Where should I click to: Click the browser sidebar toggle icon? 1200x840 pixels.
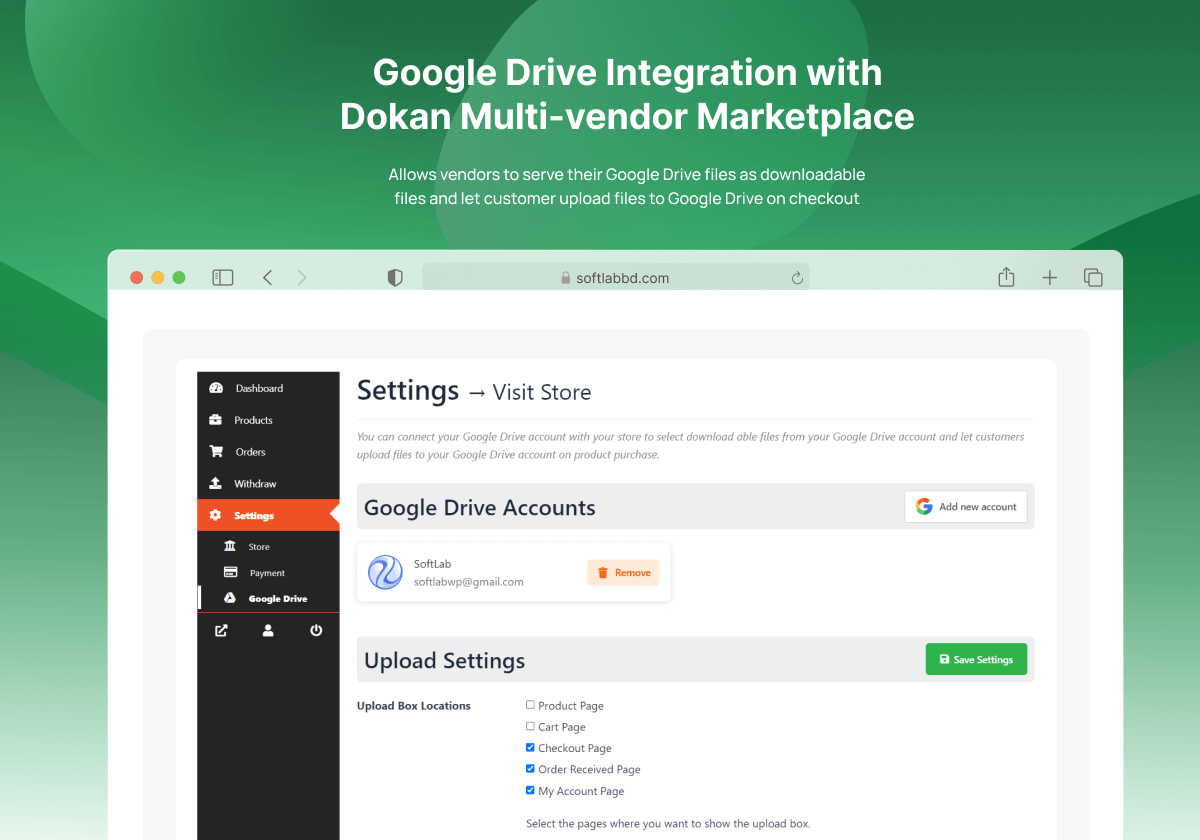point(222,277)
